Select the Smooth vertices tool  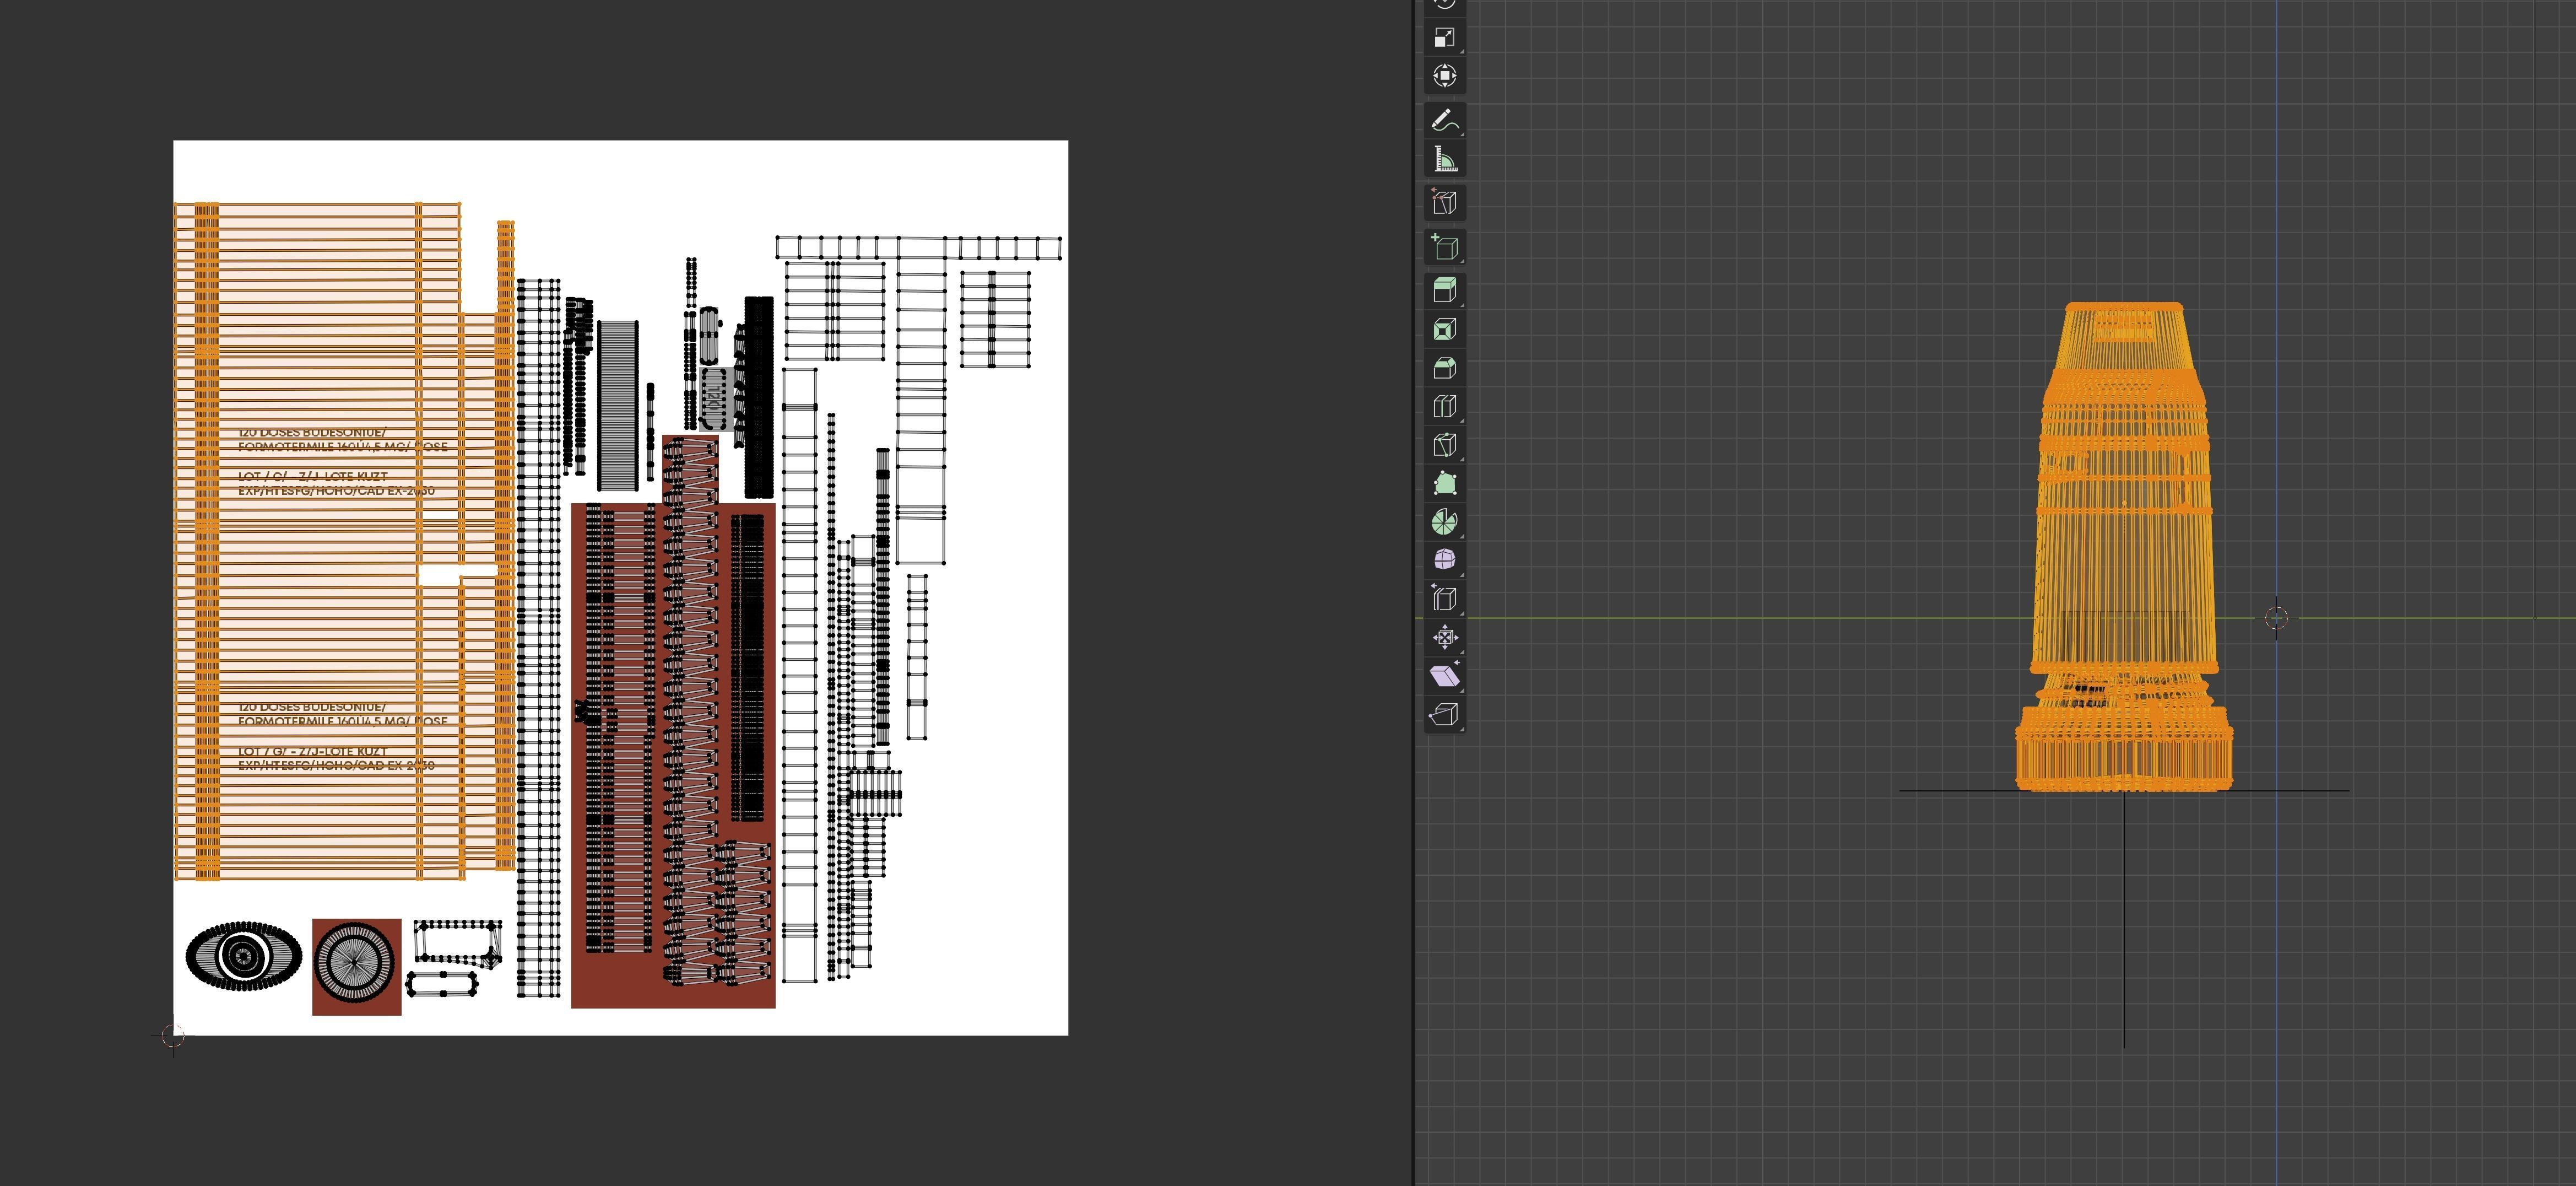(x=1444, y=560)
